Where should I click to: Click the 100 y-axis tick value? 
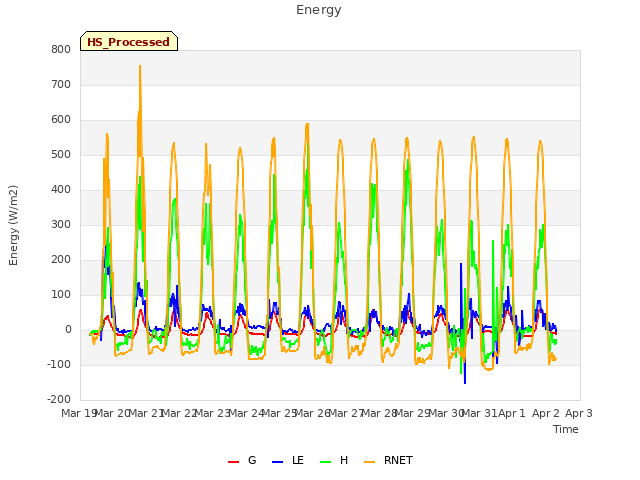[61, 295]
